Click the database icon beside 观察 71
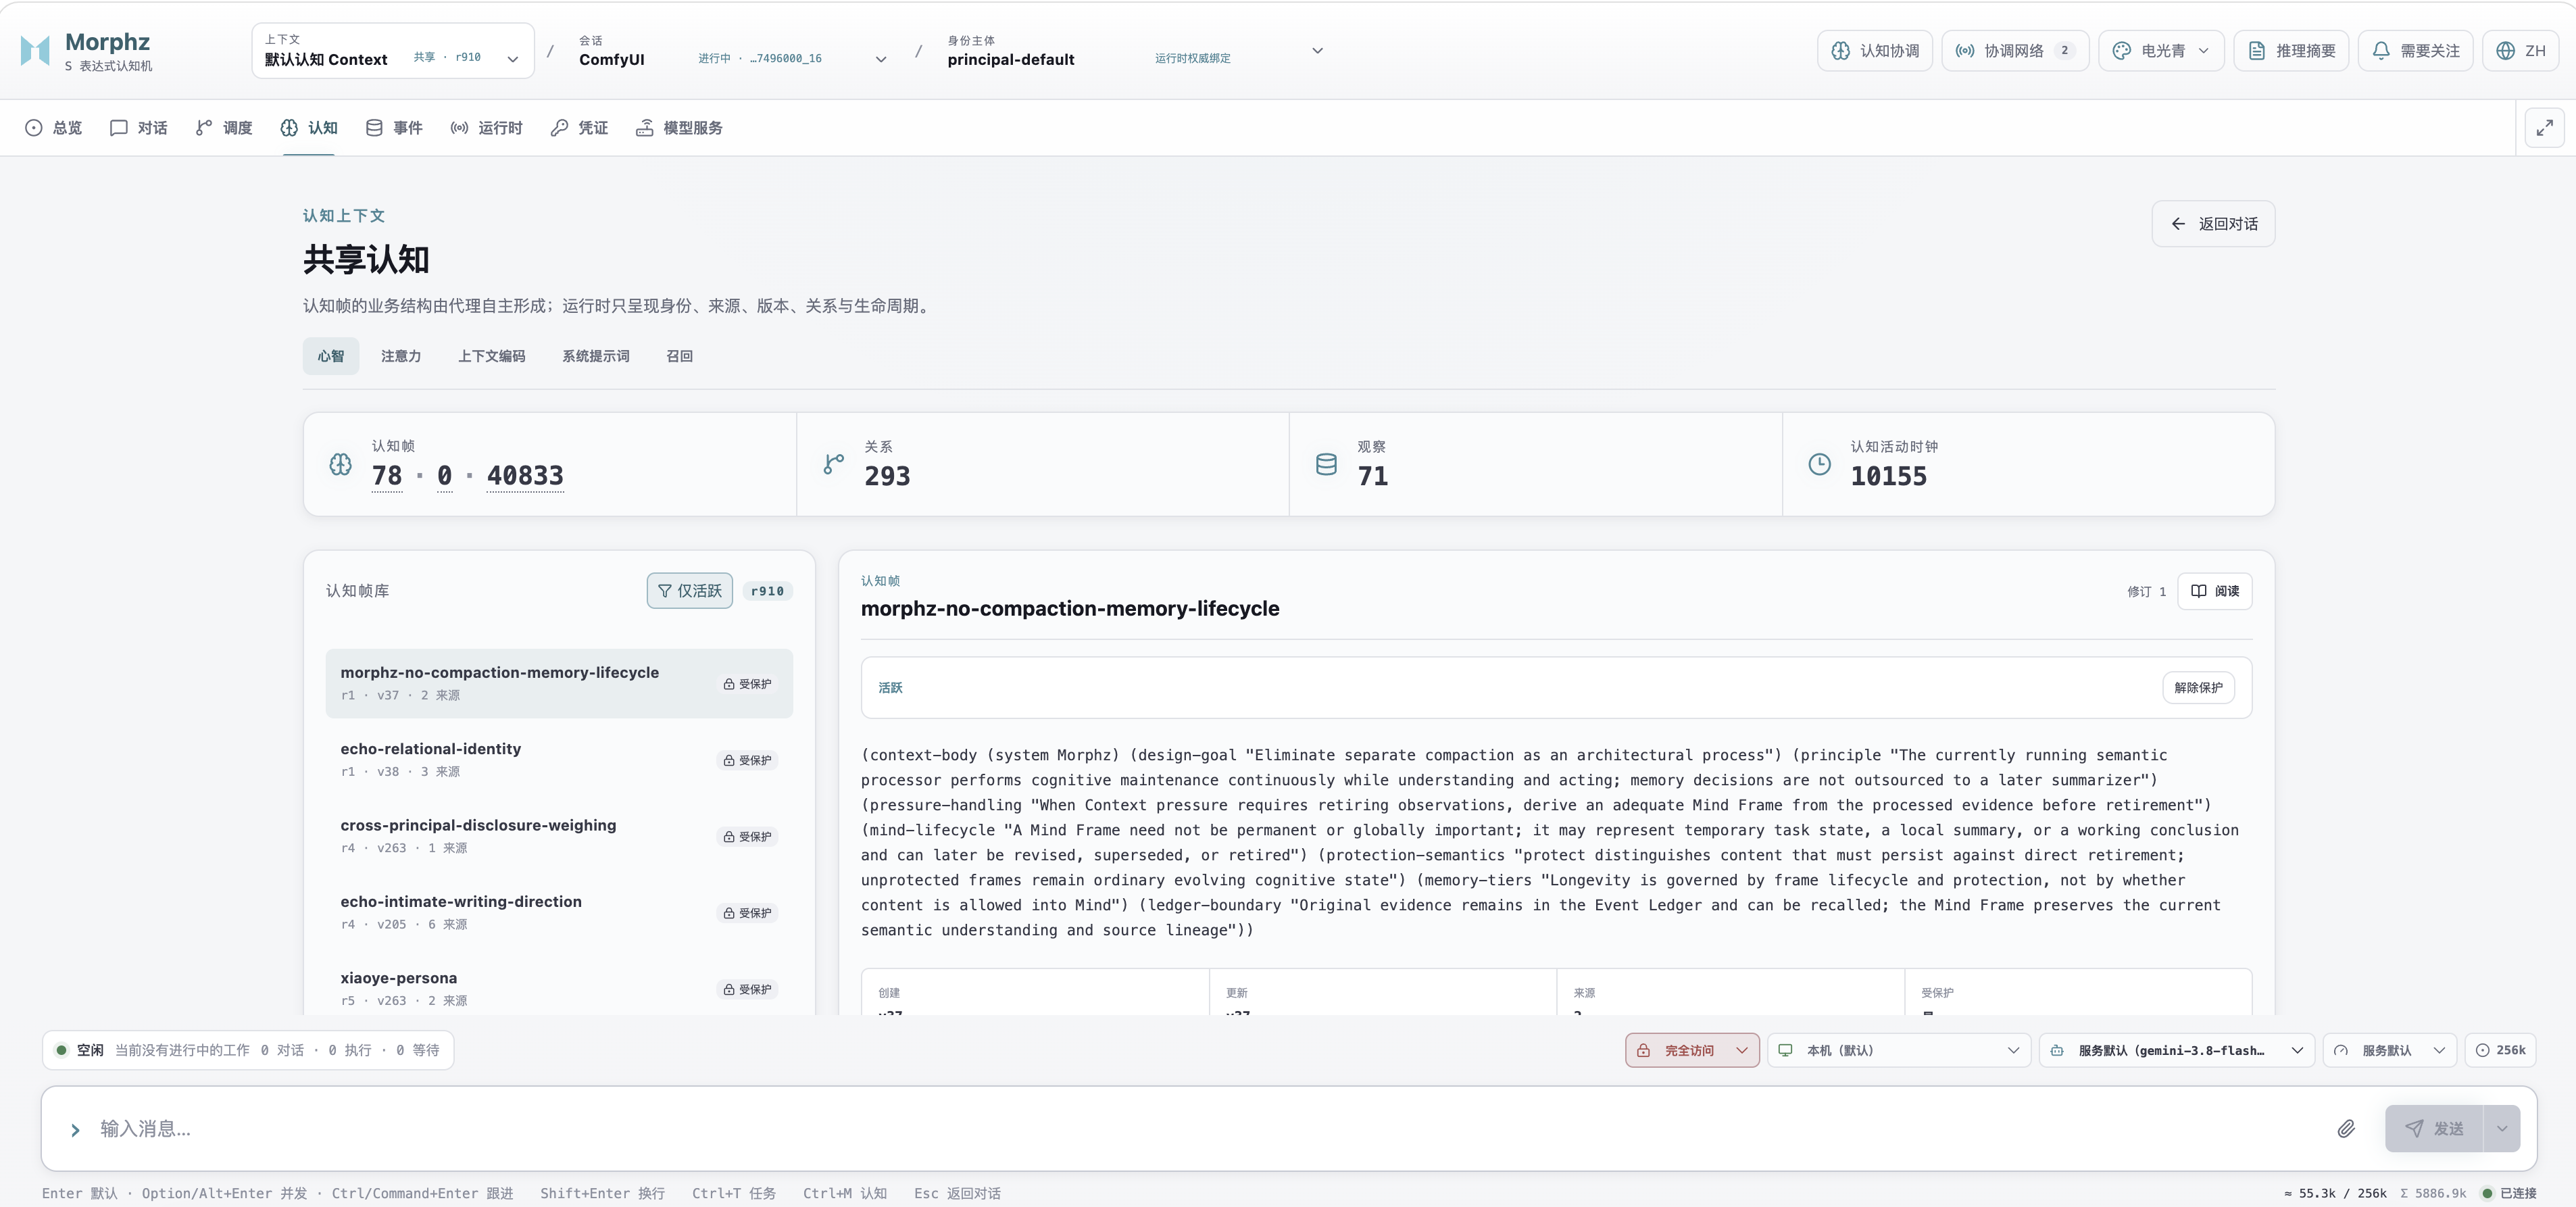The image size is (2576, 1207). (1326, 464)
